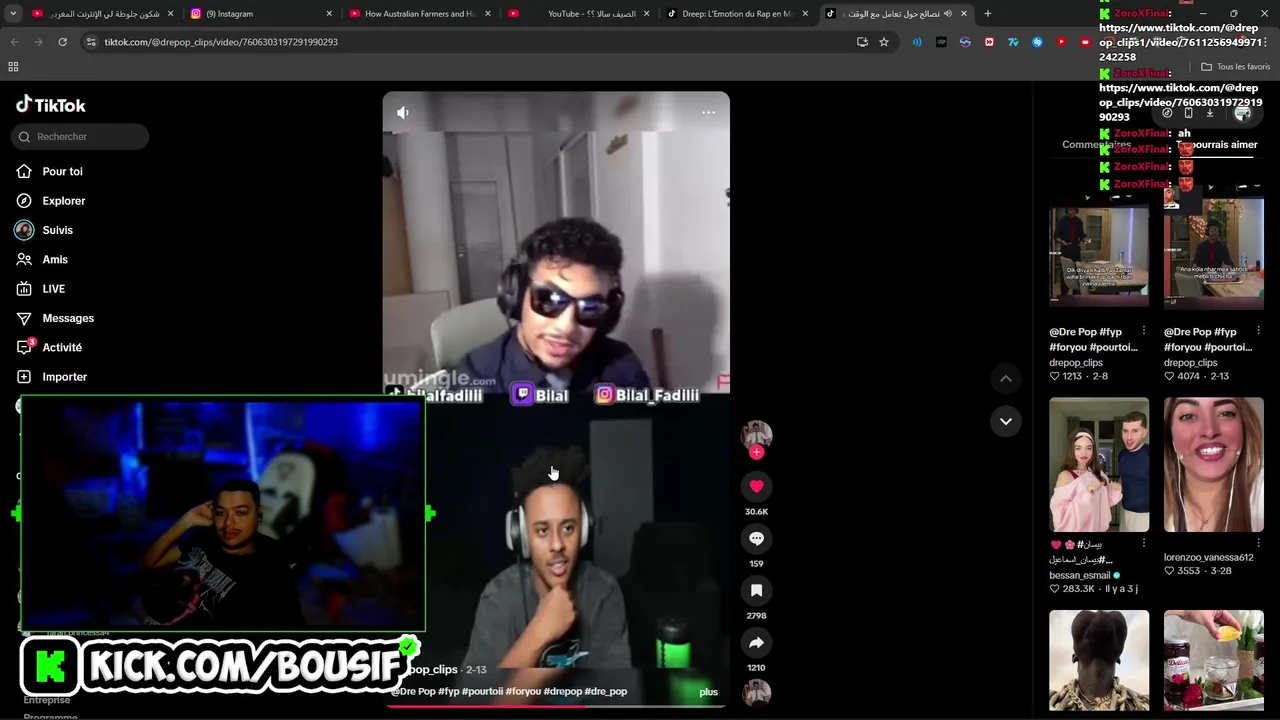
Task: Click the TikTok logo
Action: point(51,105)
